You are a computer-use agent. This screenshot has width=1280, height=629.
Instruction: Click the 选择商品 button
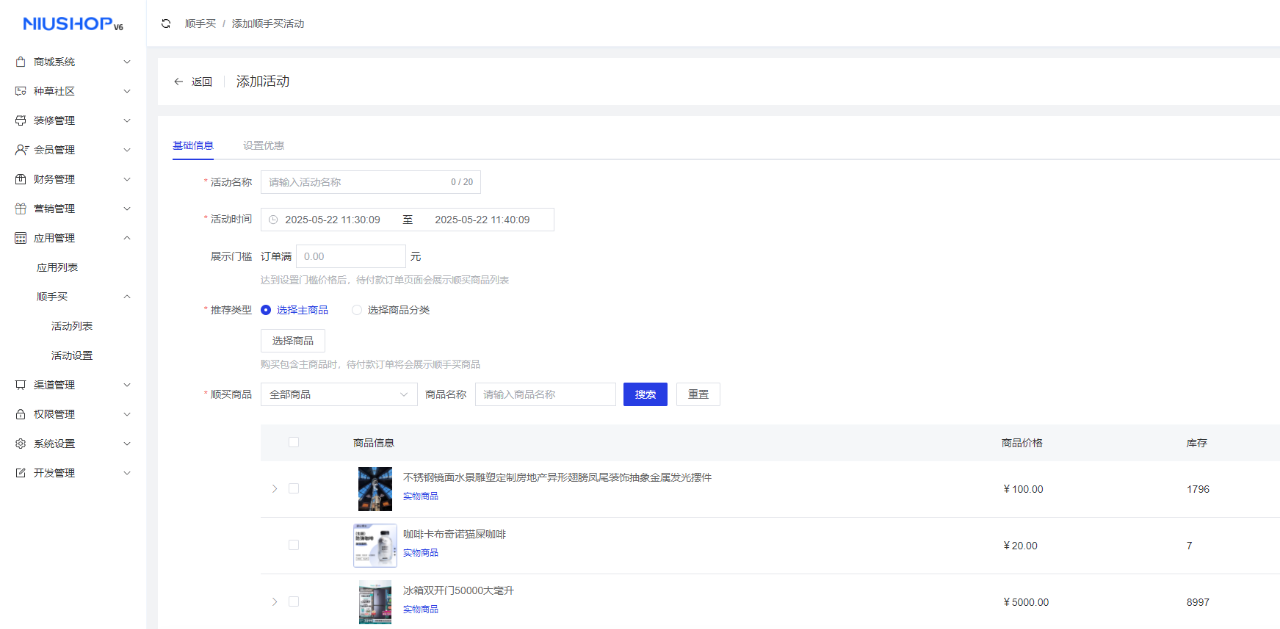coord(293,341)
